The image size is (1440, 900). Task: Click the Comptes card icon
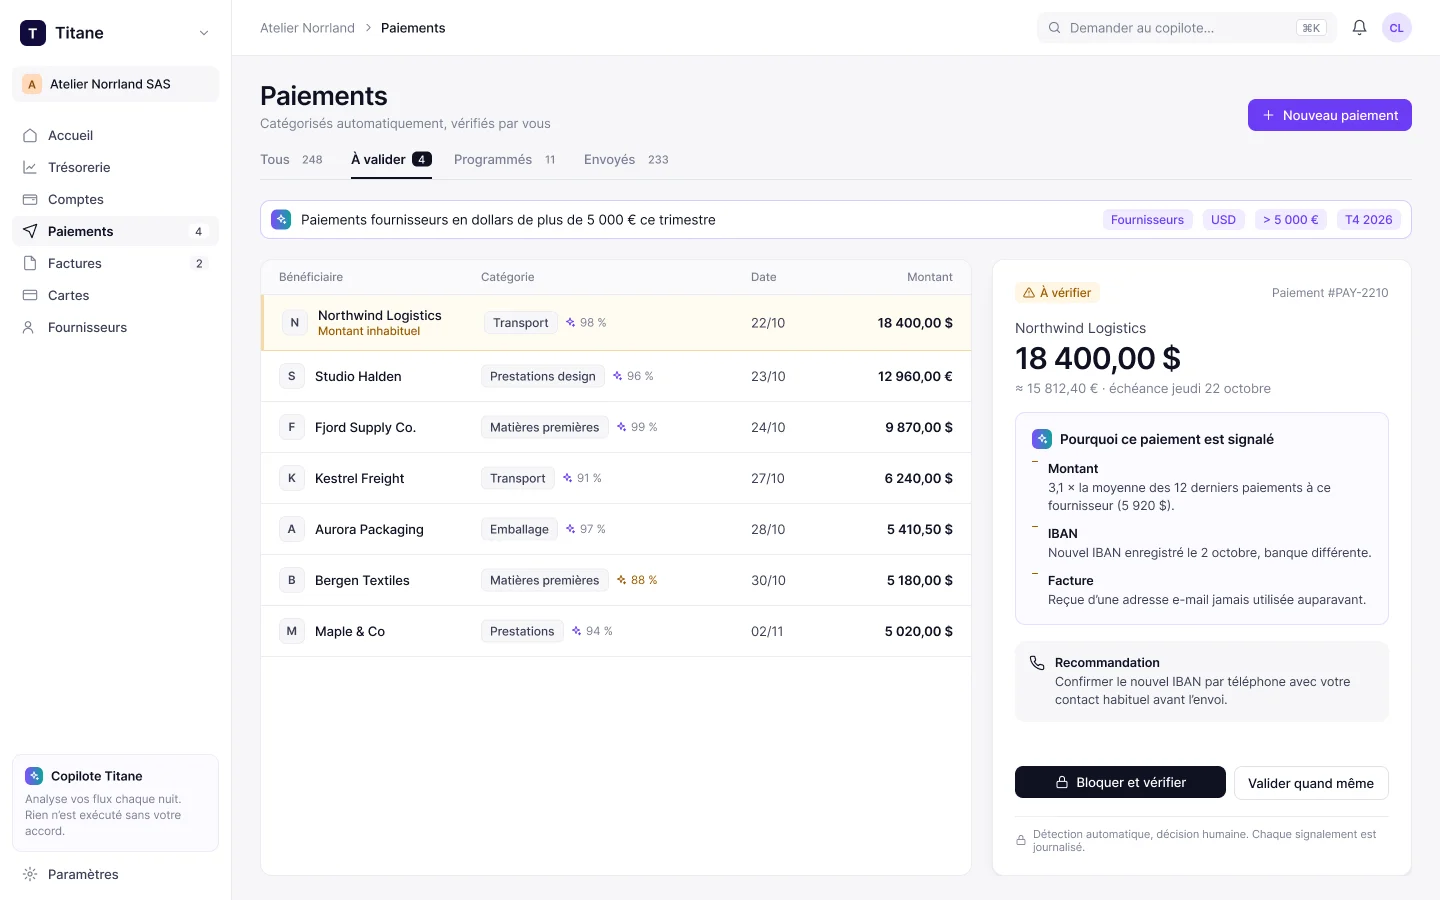tap(30, 200)
